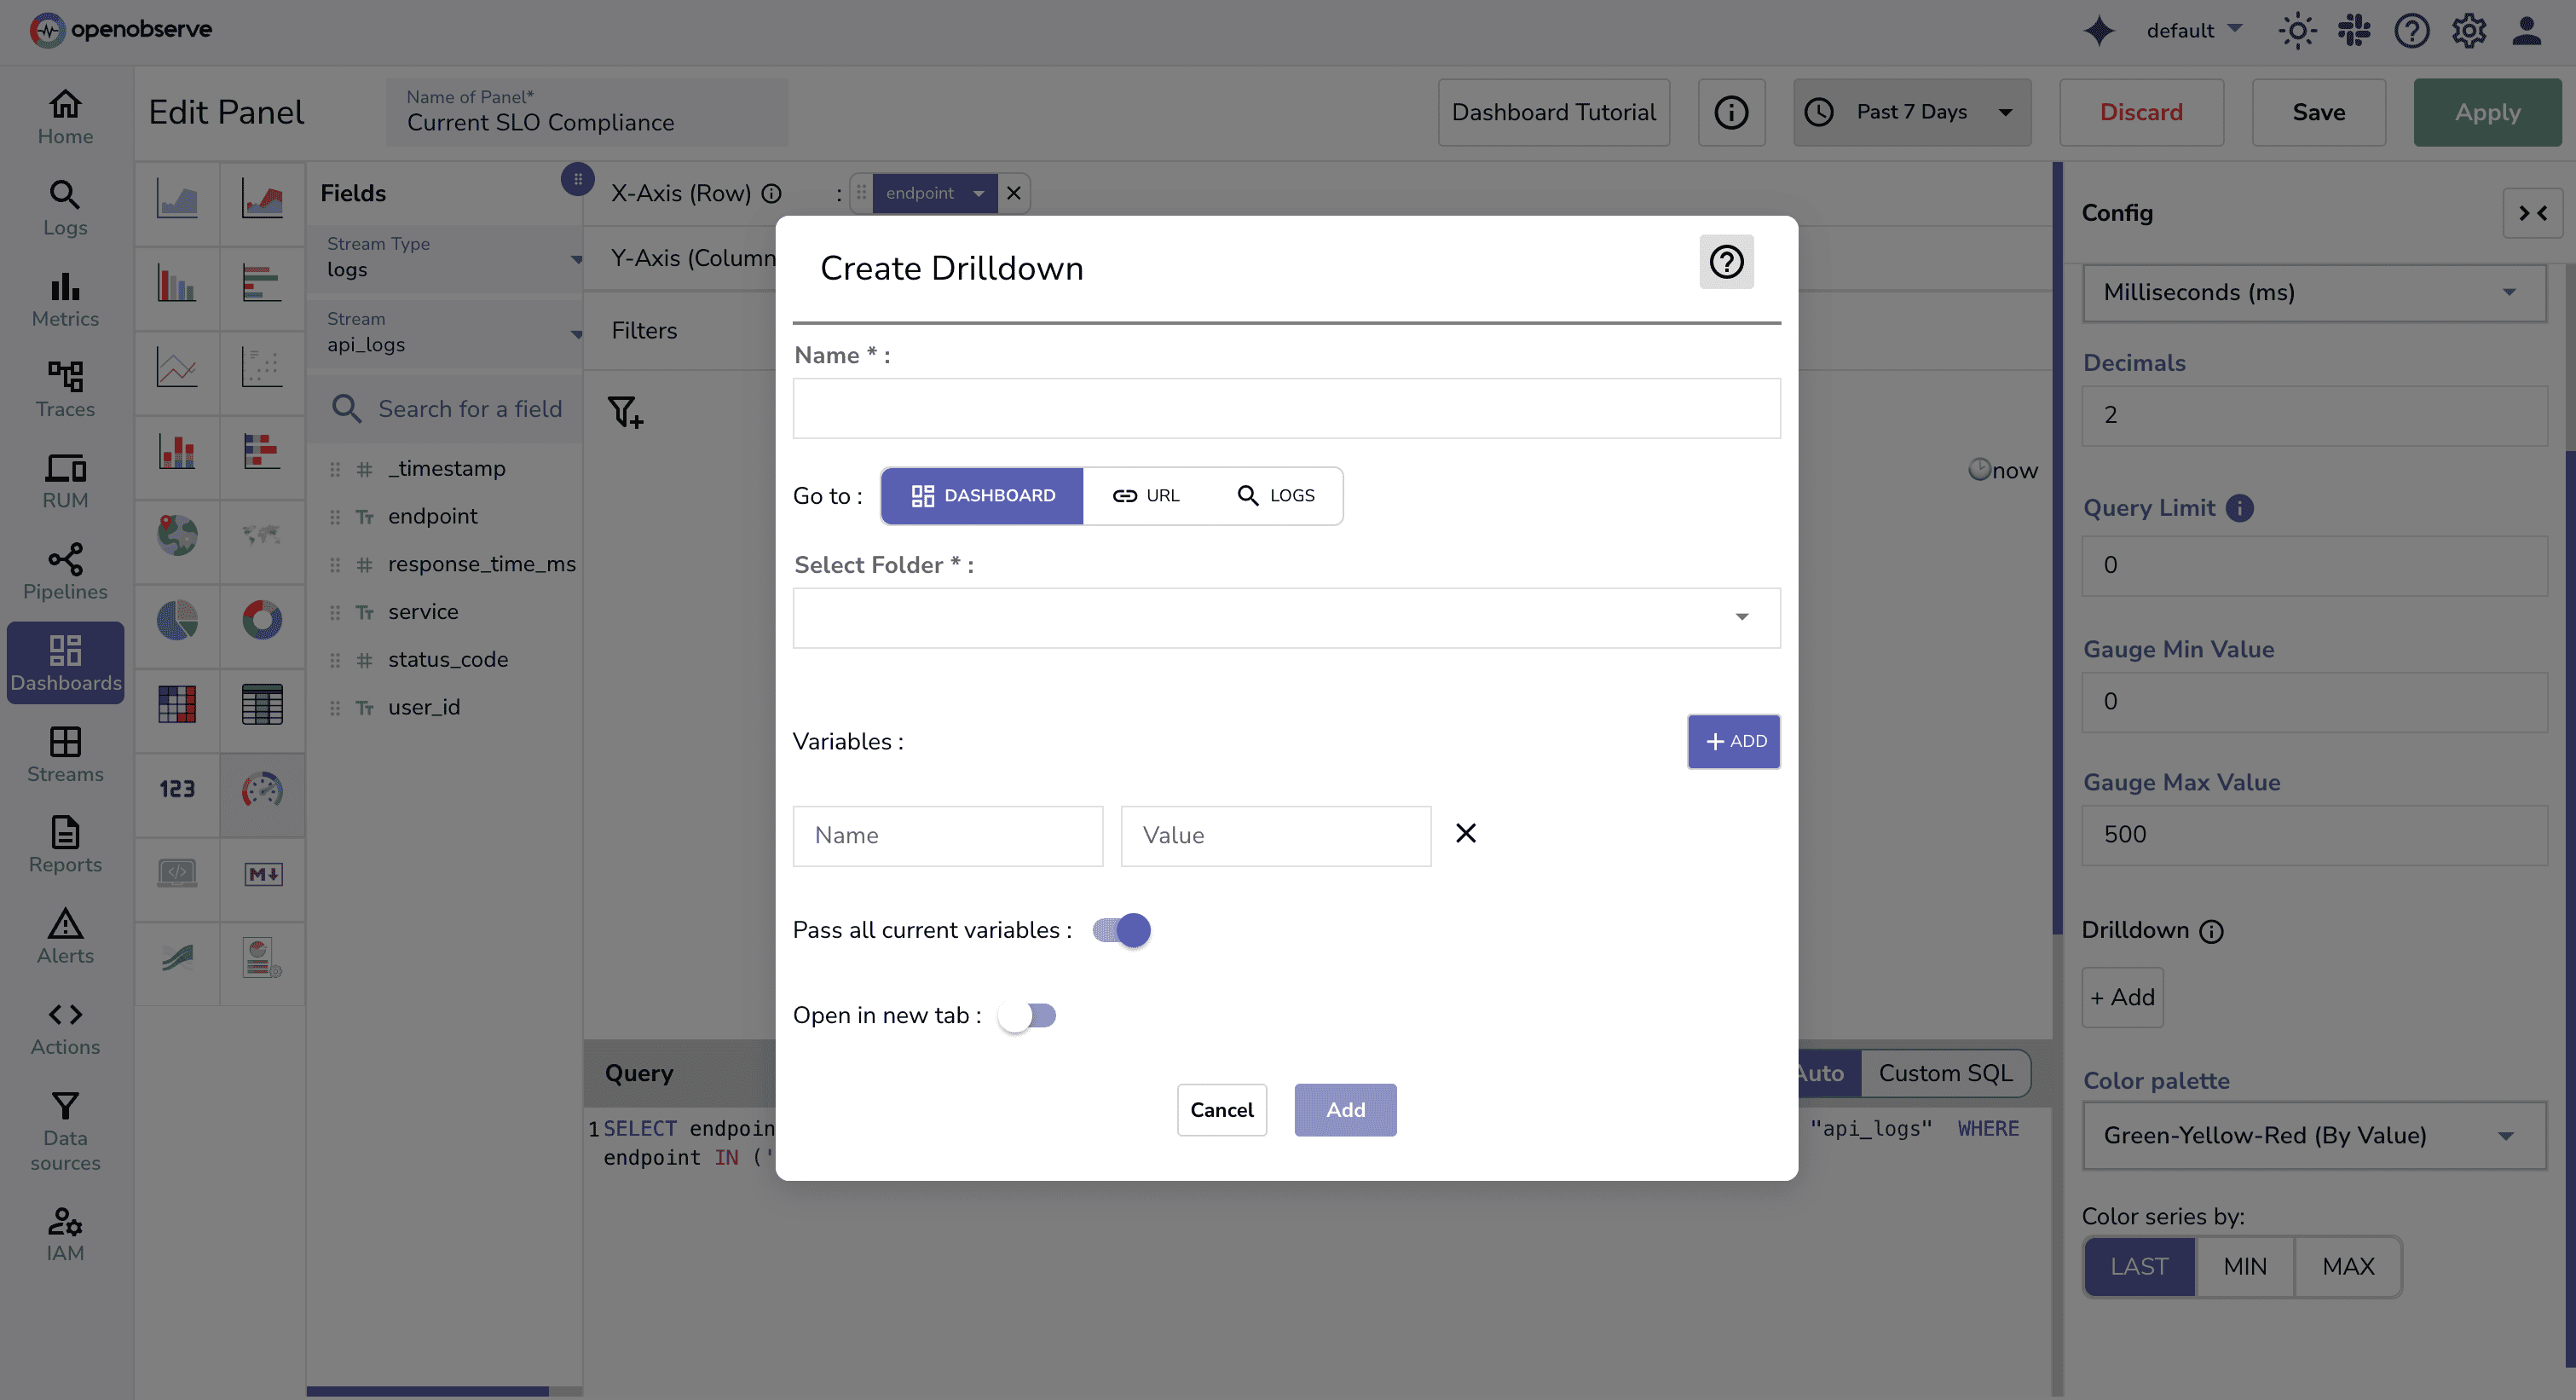Select MIN for Color series by
The height and width of the screenshot is (1400, 2576).
click(x=2245, y=1266)
